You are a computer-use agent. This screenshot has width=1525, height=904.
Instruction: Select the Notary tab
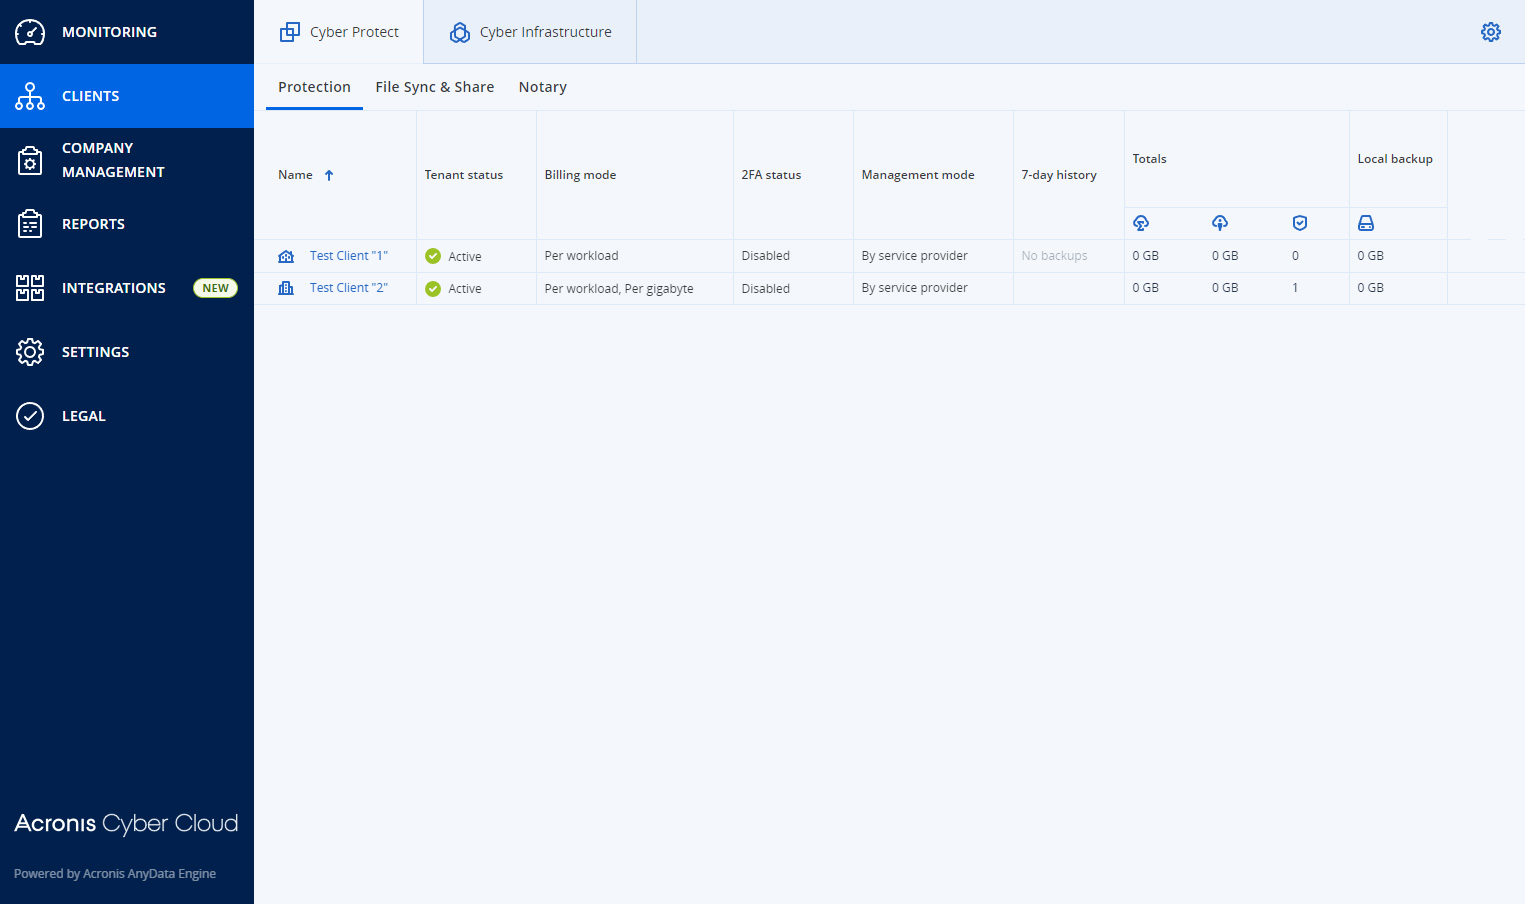click(x=542, y=87)
